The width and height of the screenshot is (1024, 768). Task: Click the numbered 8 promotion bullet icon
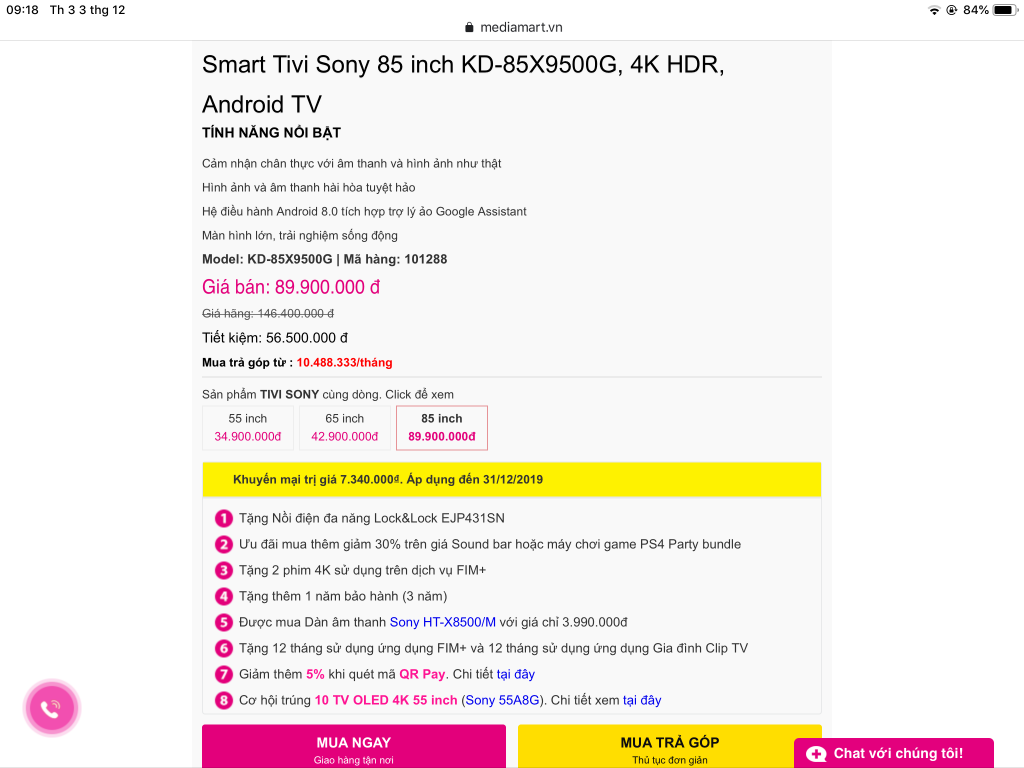coord(223,701)
